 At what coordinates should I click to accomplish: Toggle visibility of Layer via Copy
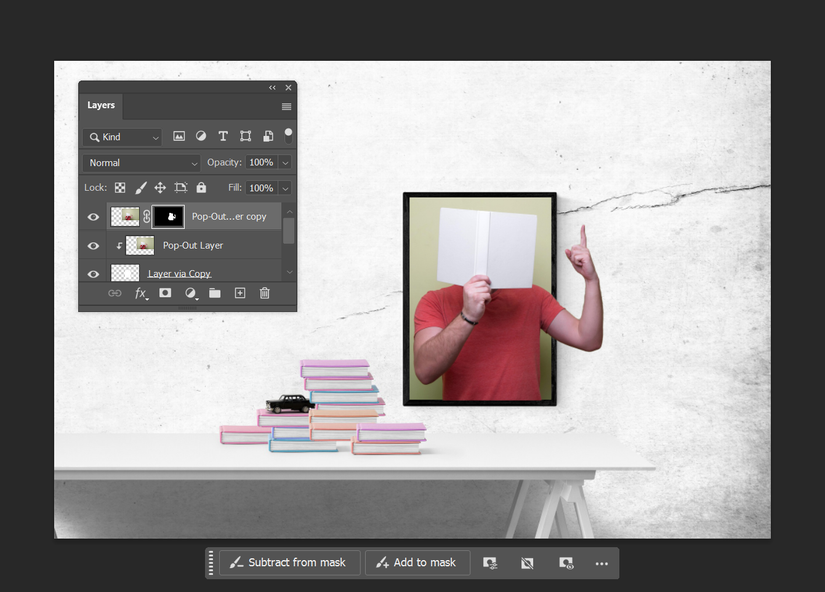coord(93,271)
